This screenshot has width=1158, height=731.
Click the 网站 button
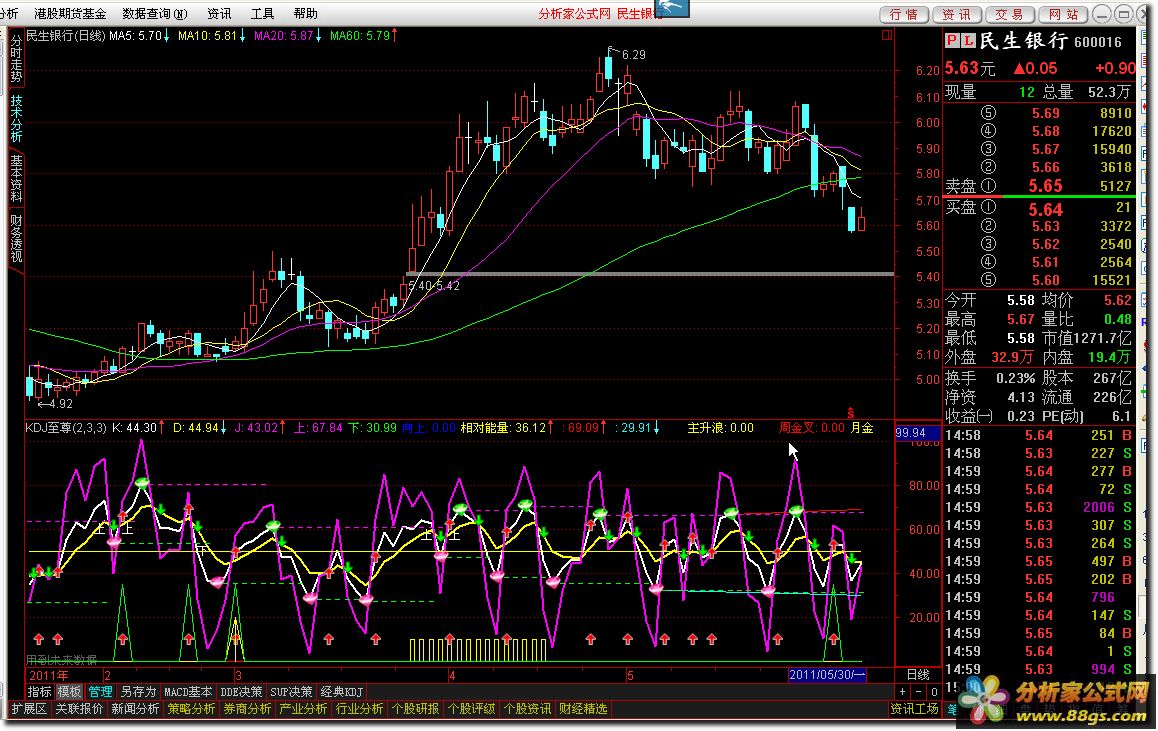tap(1063, 14)
